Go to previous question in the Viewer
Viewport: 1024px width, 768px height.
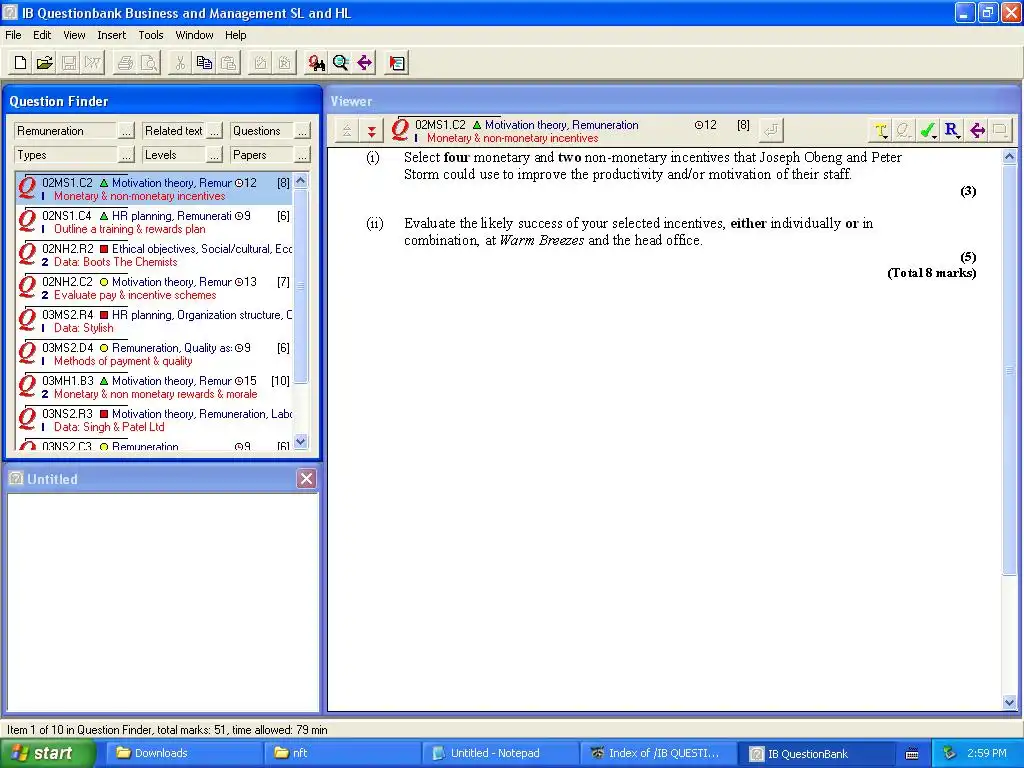click(x=347, y=131)
